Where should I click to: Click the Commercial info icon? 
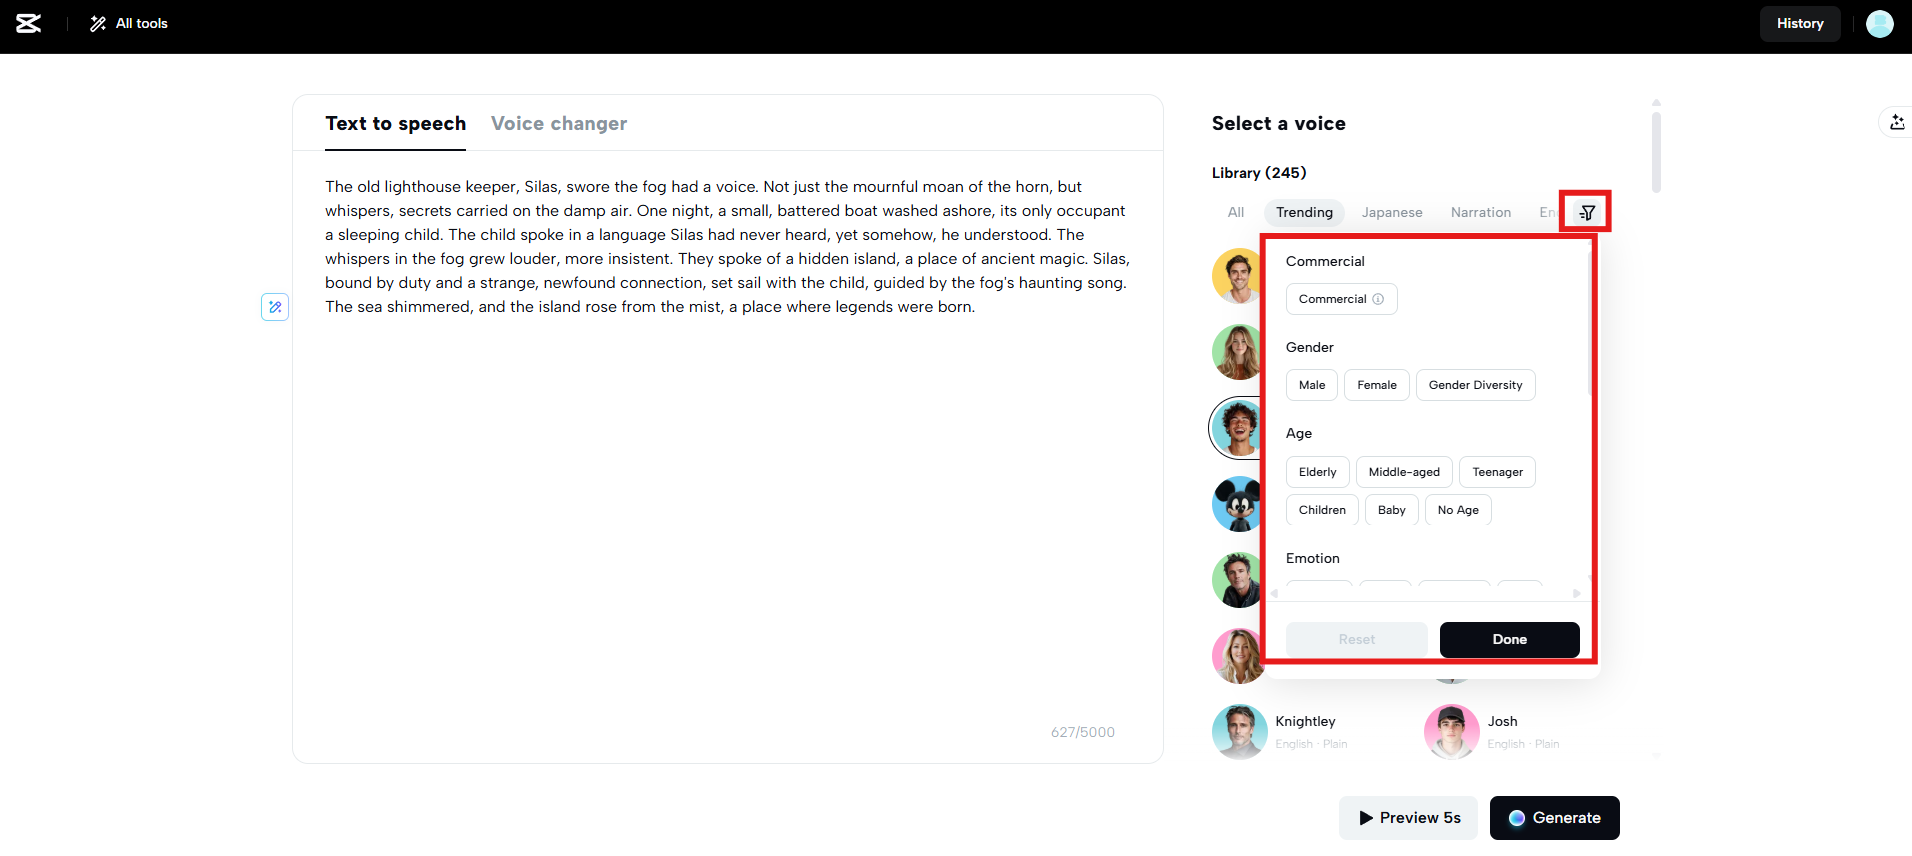click(x=1378, y=299)
